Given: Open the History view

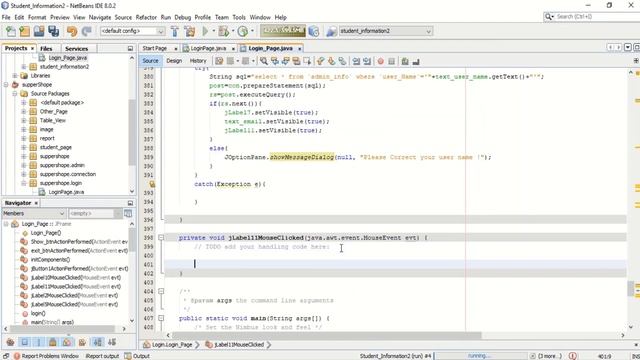Looking at the screenshot, I should 198,61.
